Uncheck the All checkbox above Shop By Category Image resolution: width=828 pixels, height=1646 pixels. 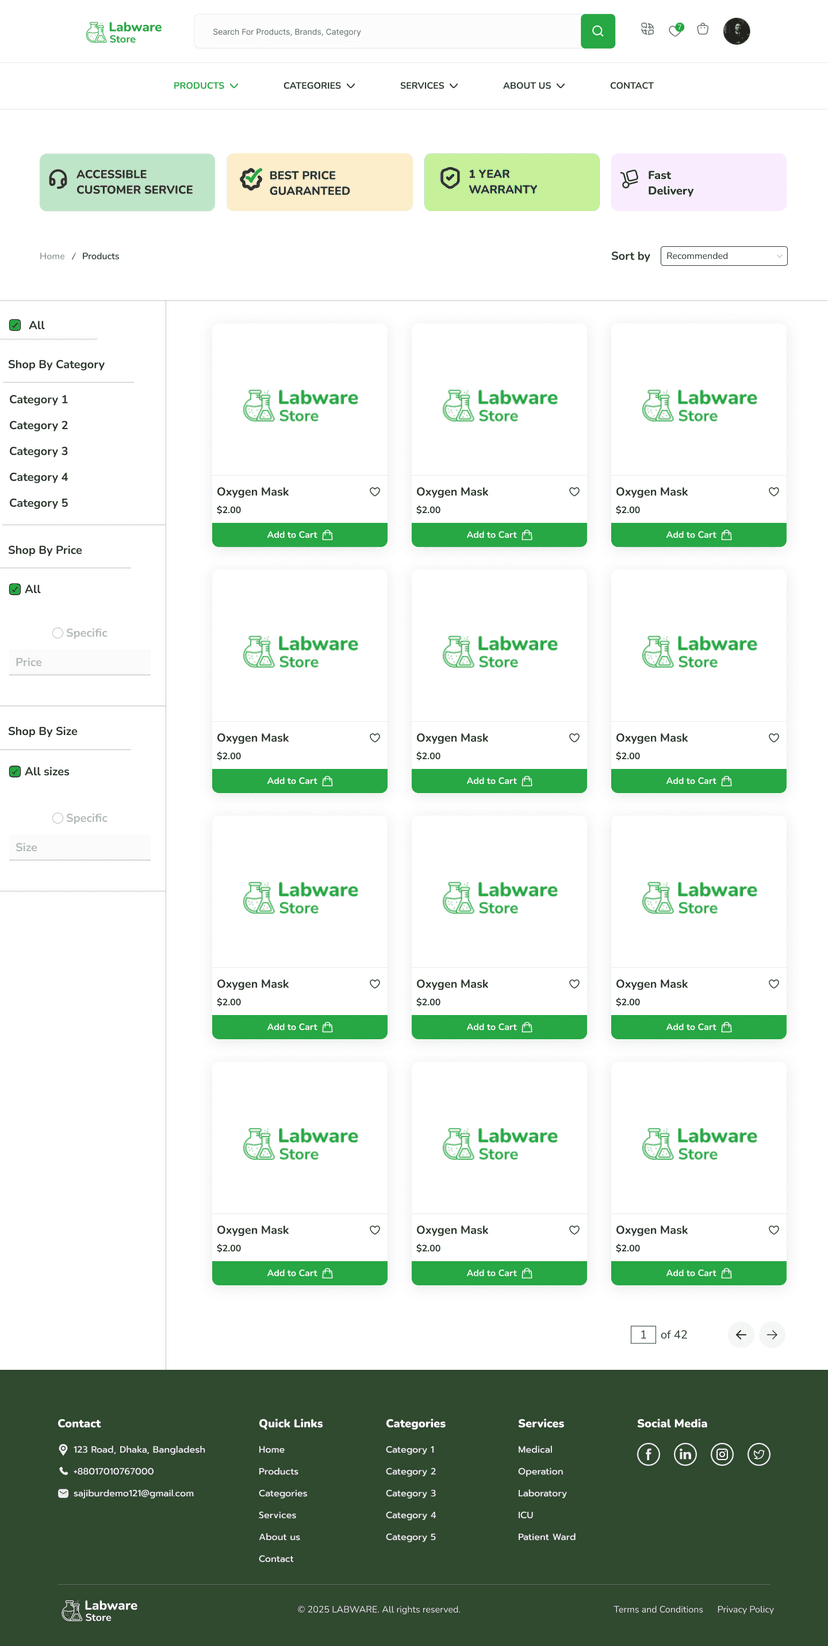pos(15,325)
